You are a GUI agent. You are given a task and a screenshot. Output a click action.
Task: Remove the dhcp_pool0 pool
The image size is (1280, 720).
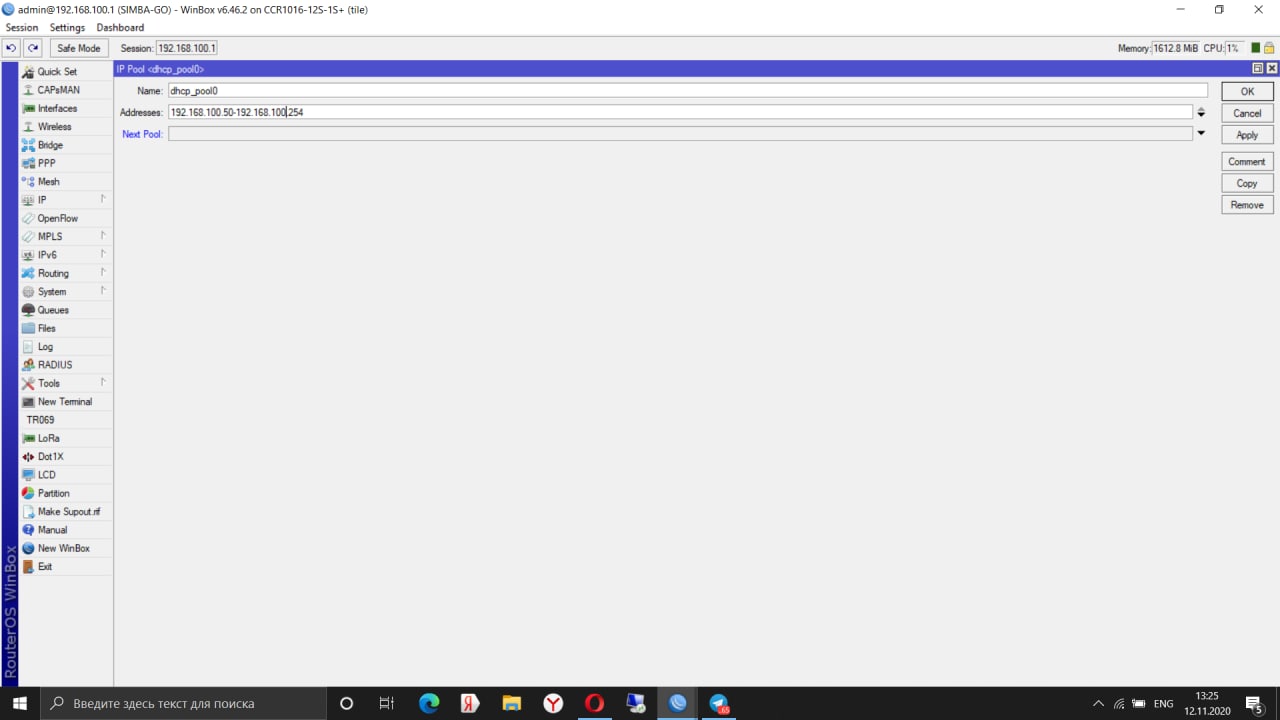(x=1247, y=205)
